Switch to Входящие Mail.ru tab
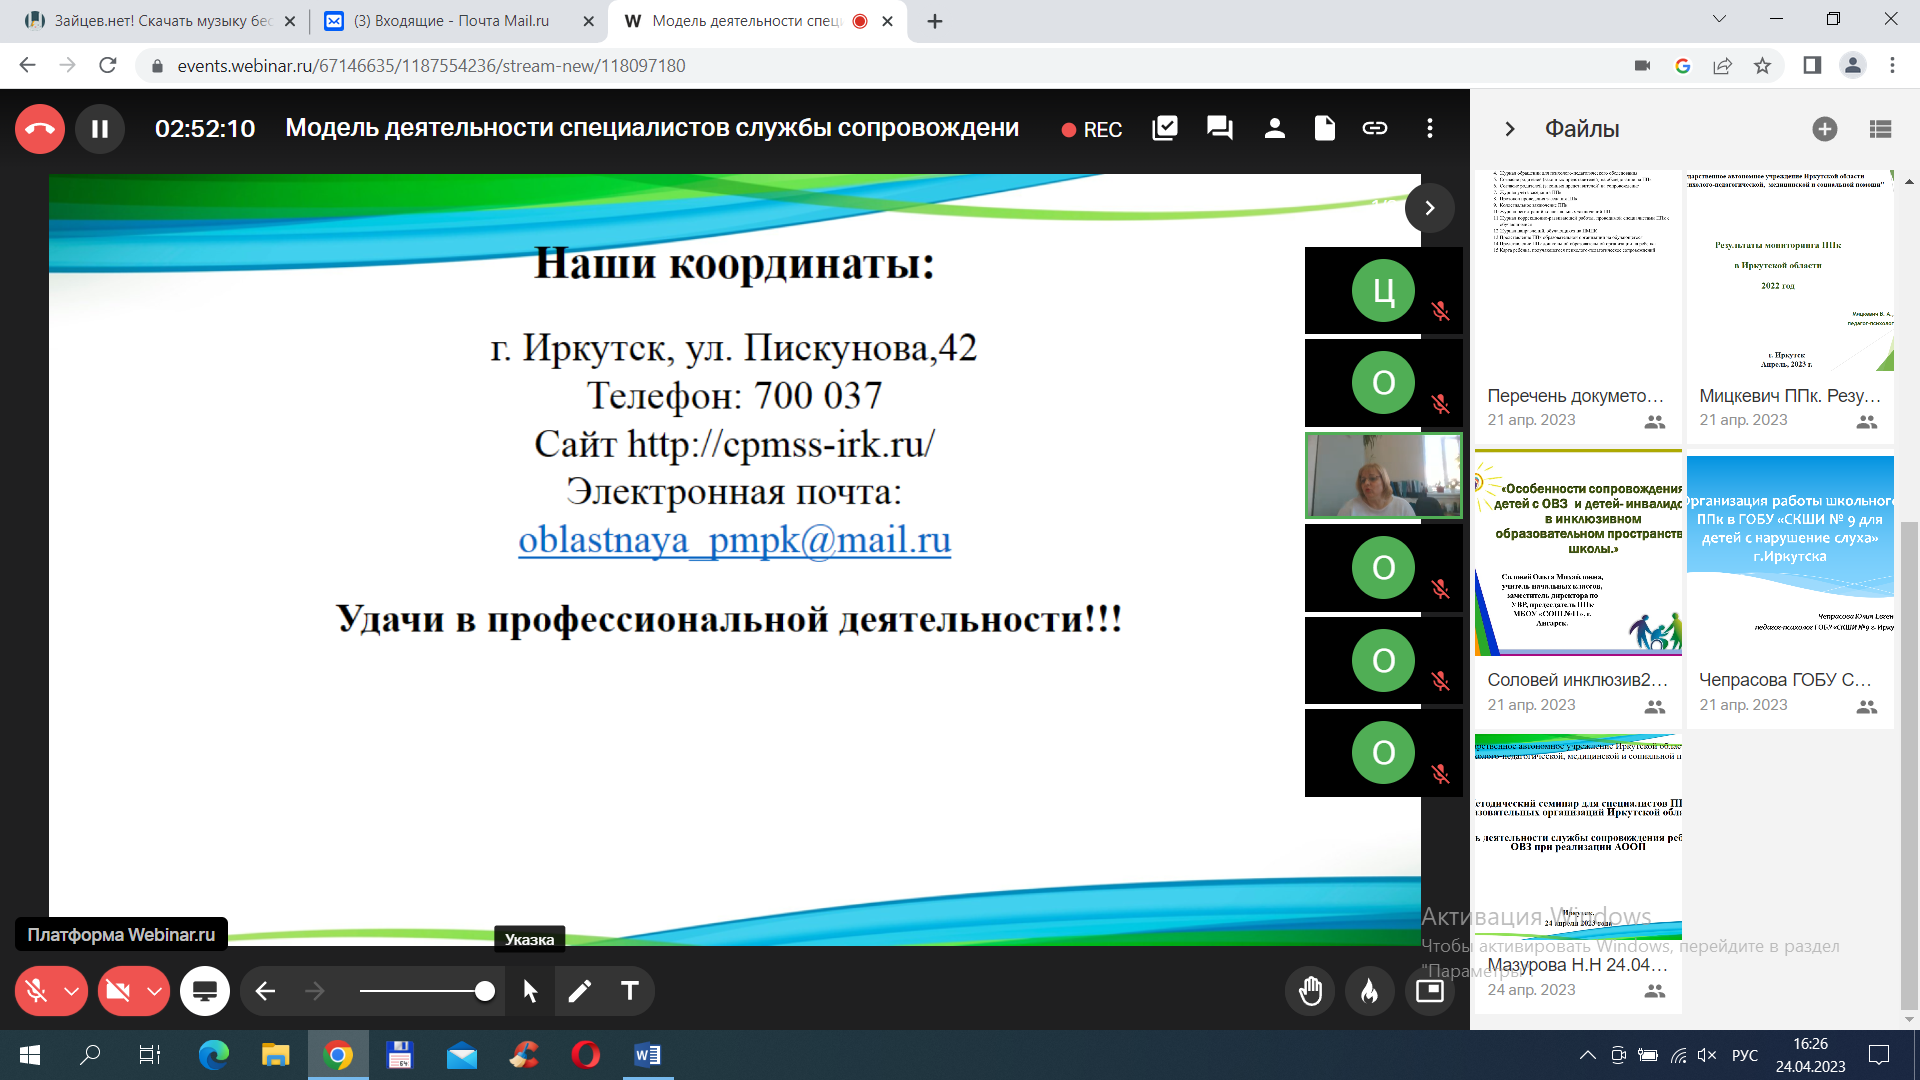Image resolution: width=1920 pixels, height=1080 pixels. (452, 21)
